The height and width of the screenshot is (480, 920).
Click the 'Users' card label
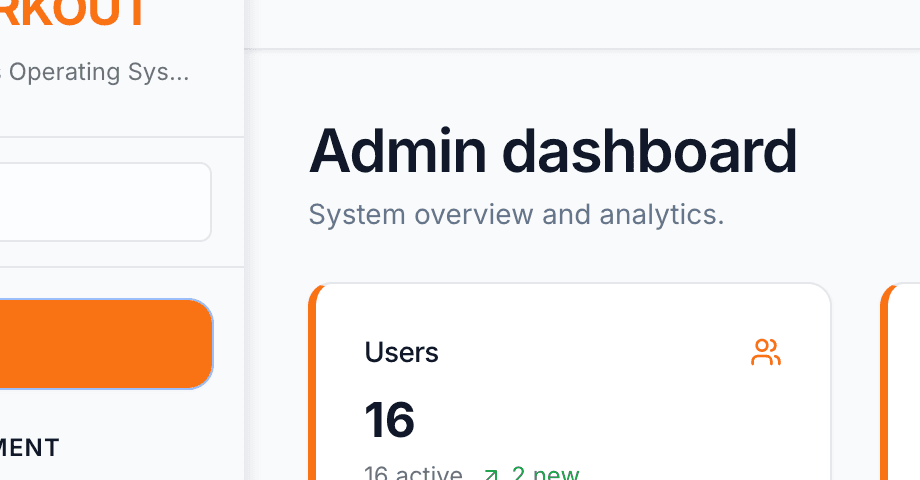tap(401, 352)
